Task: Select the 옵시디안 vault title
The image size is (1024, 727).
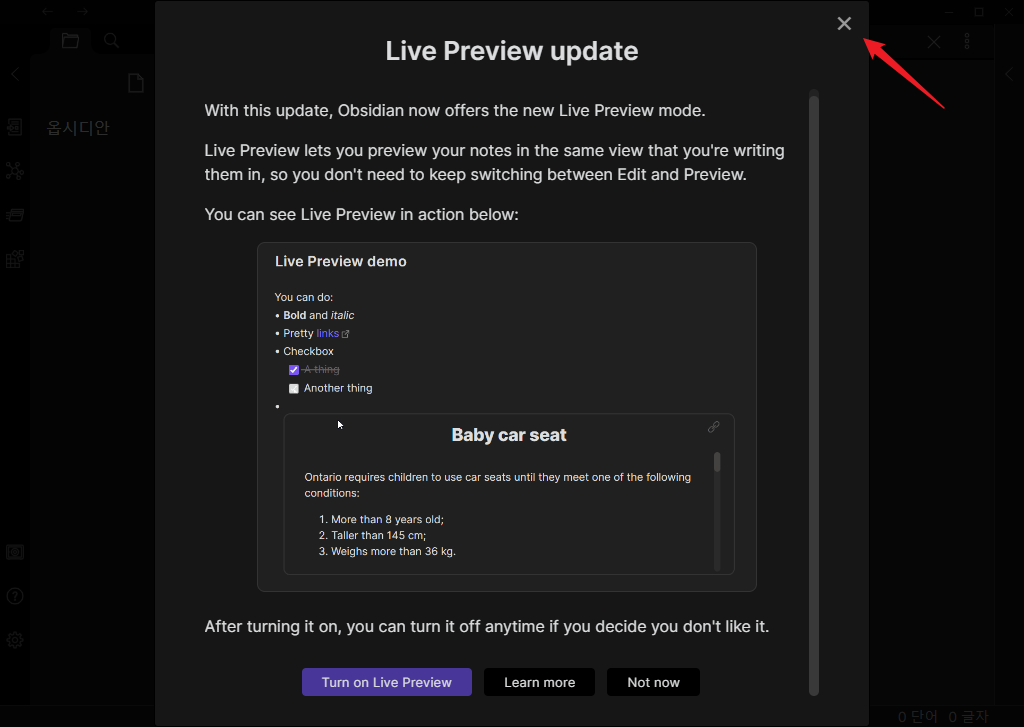Action: (78, 127)
